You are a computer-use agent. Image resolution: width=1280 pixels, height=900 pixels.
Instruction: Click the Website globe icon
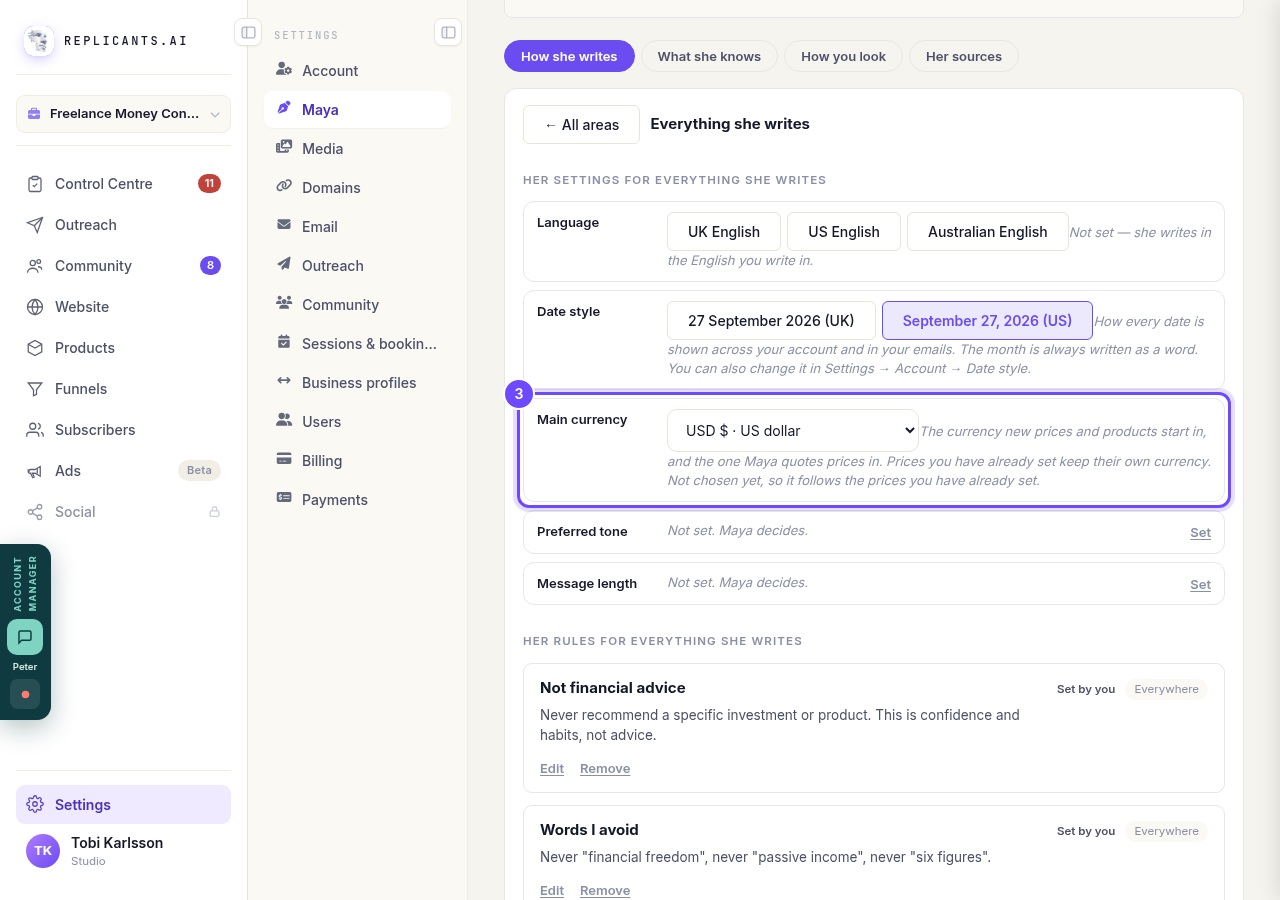pyautogui.click(x=35, y=307)
